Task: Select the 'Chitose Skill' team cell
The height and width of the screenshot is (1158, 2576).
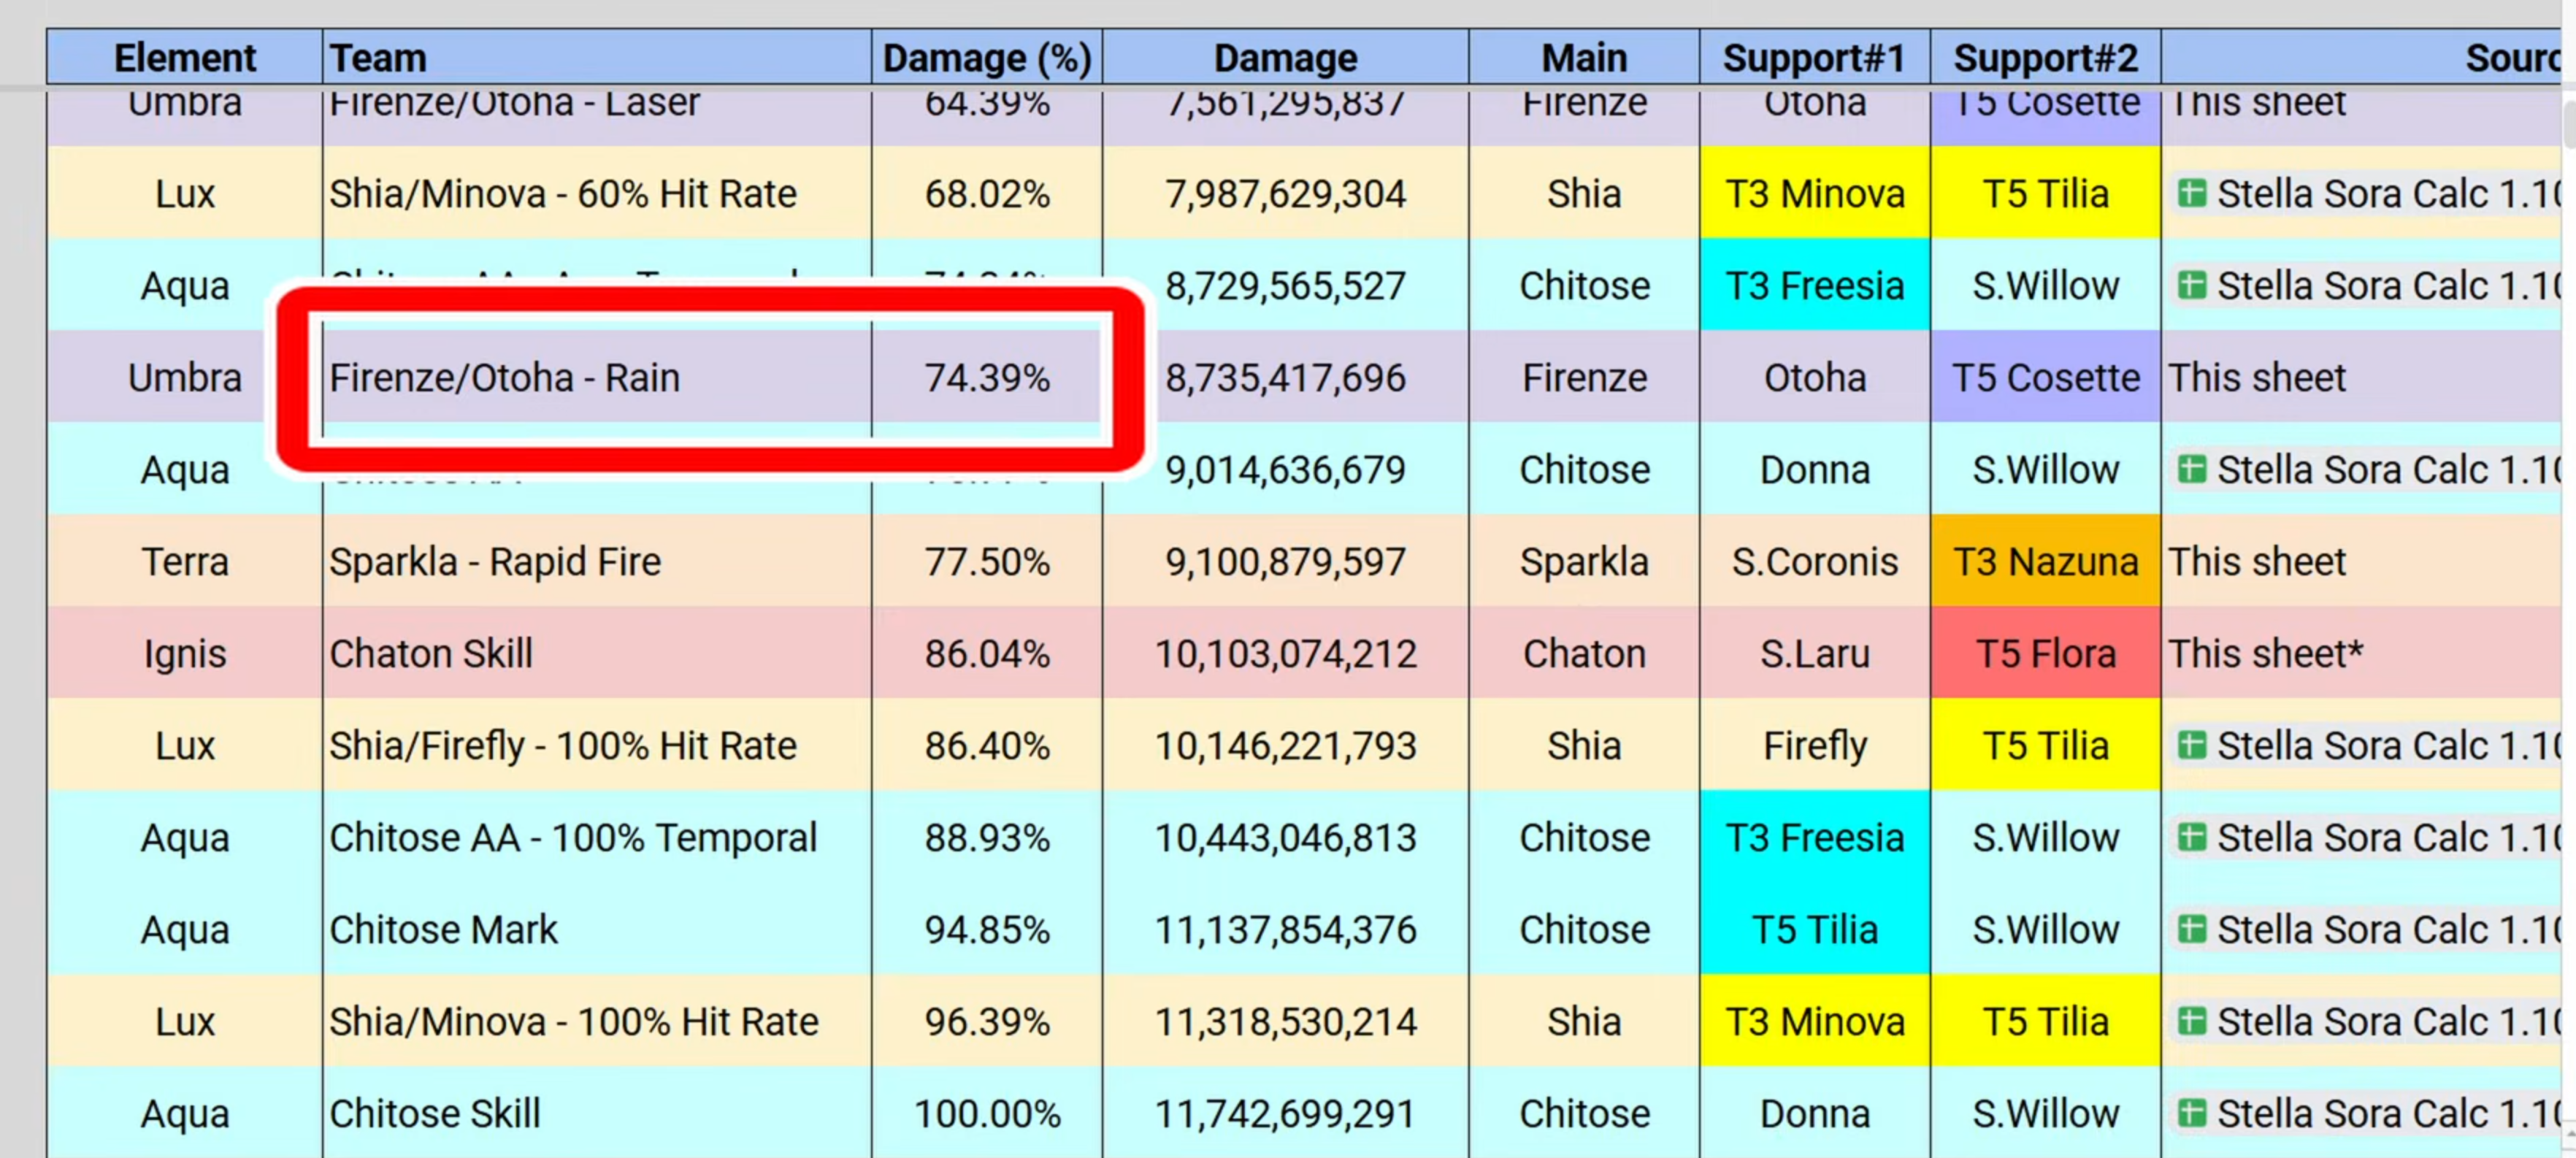Action: point(597,1113)
